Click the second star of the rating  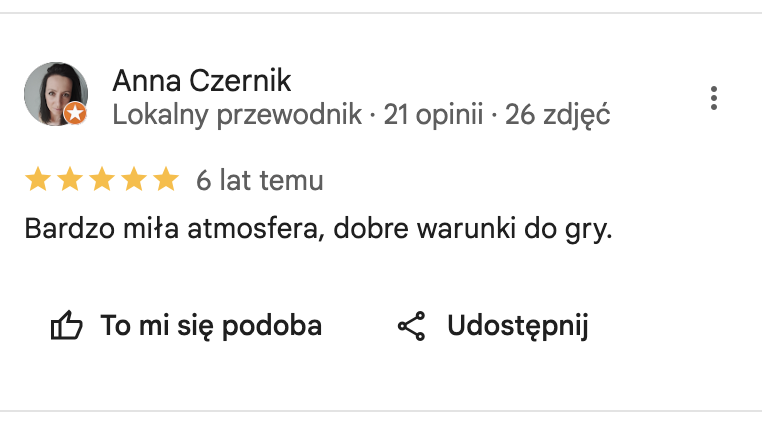point(70,181)
